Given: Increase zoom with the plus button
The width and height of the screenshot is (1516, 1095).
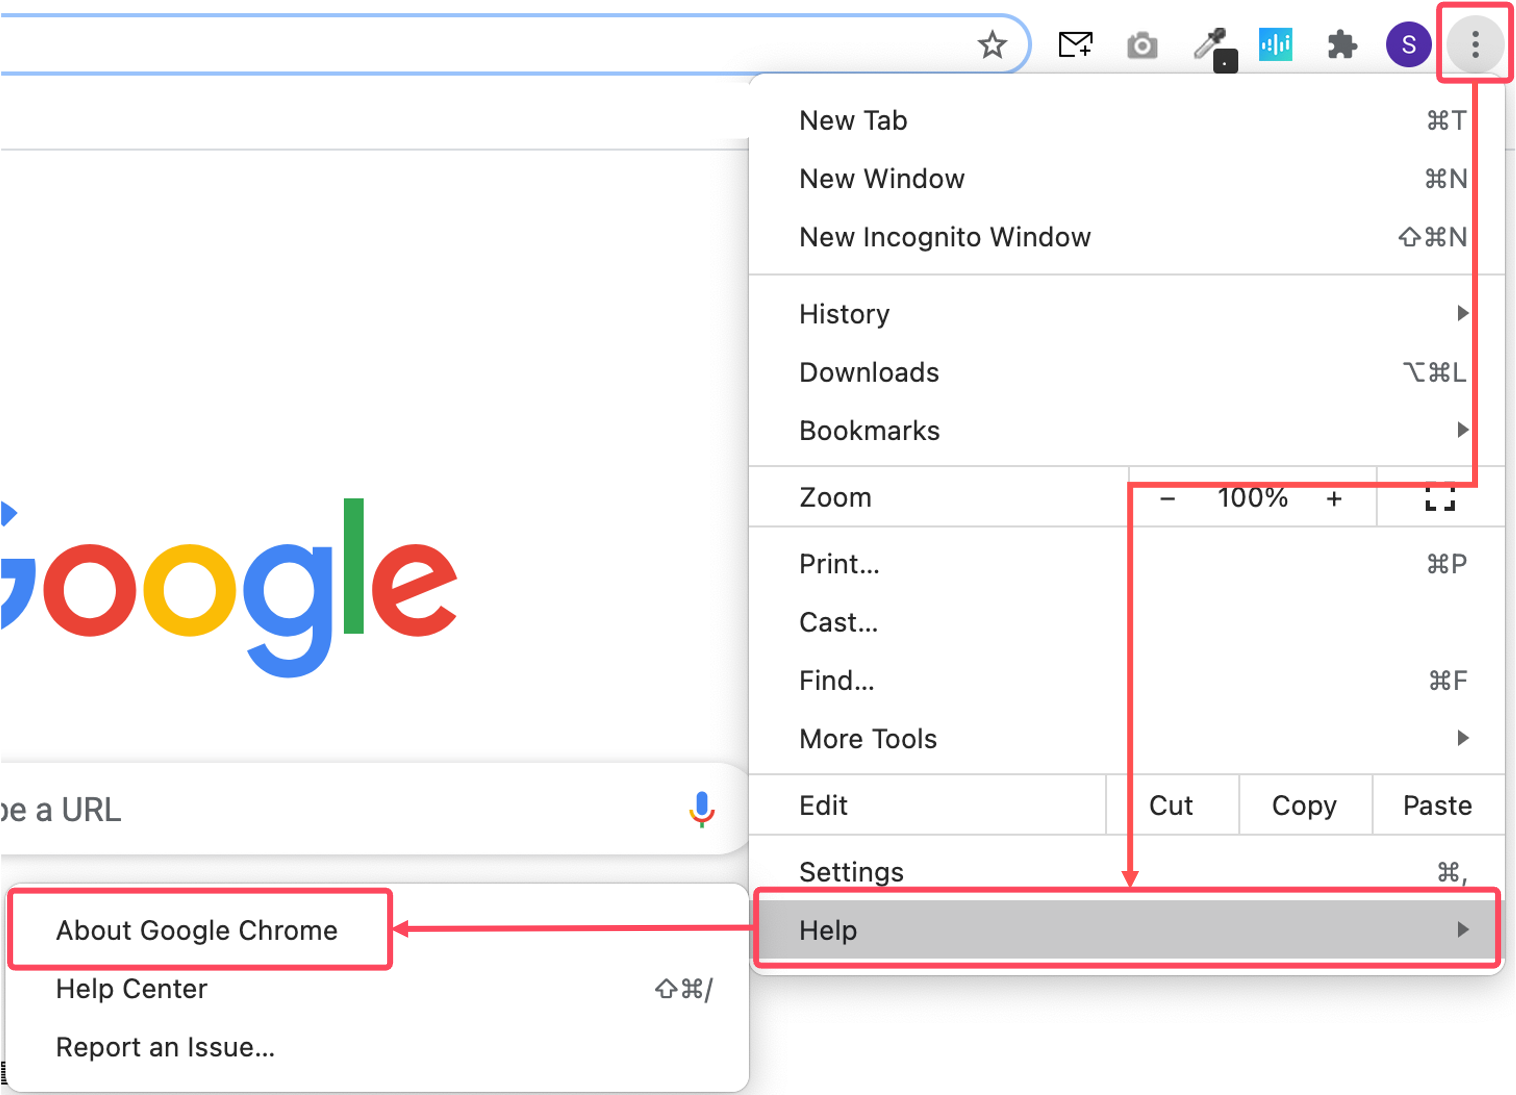Looking at the screenshot, I should [x=1334, y=498].
